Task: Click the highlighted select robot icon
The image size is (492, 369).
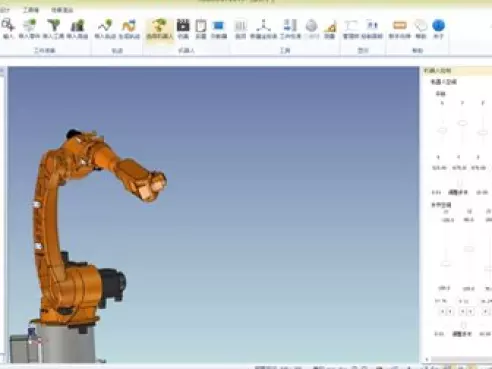Action: (x=160, y=29)
